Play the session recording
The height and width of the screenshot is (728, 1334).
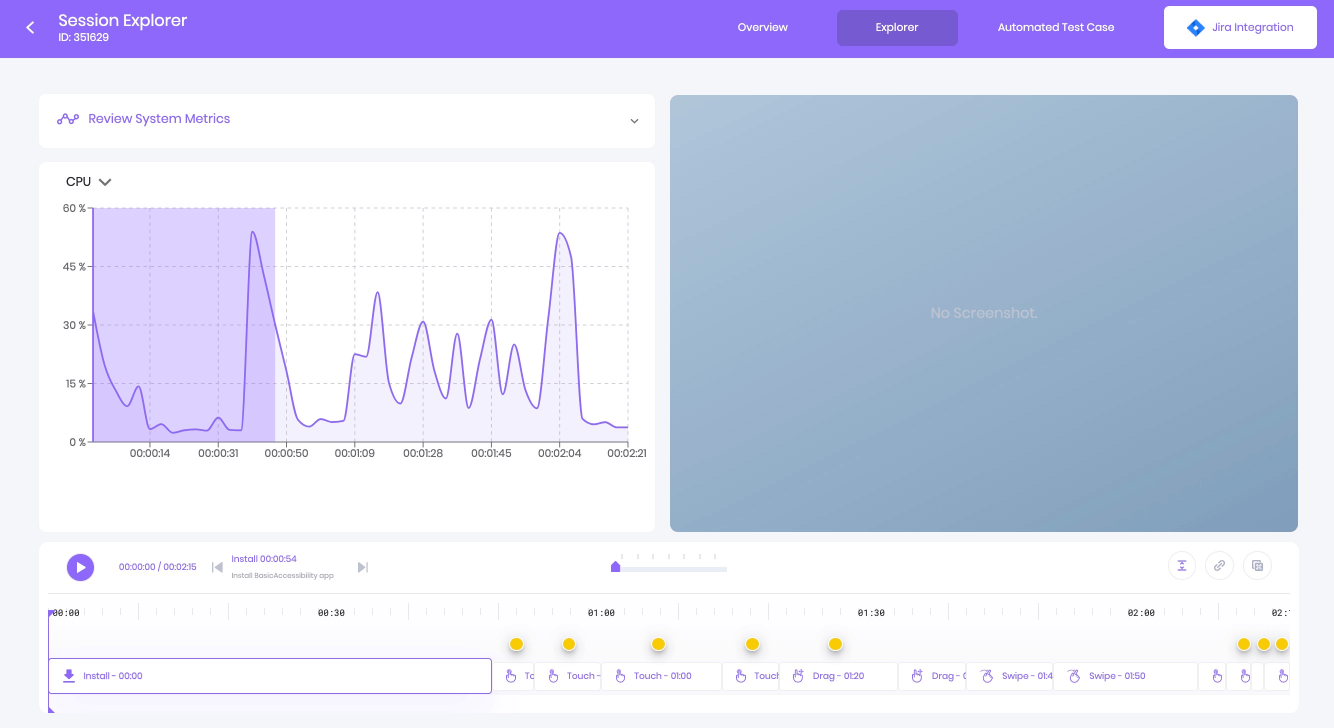[80, 567]
